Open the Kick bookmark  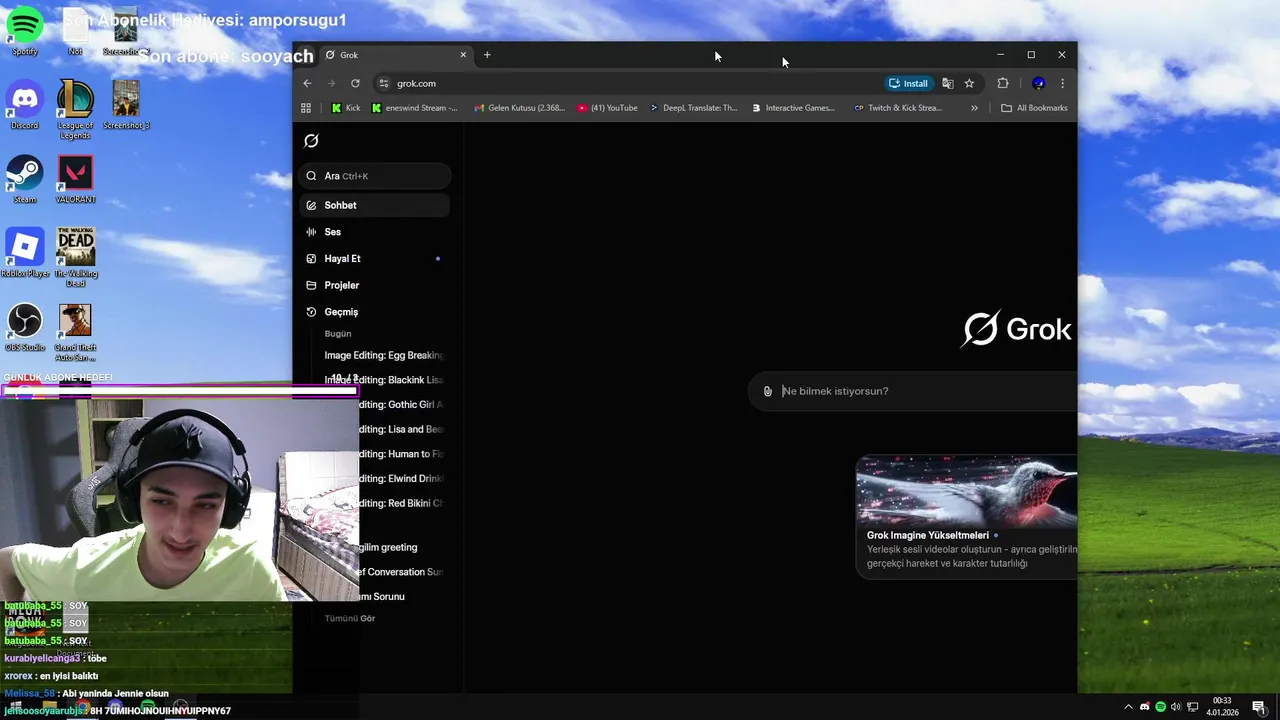346,108
